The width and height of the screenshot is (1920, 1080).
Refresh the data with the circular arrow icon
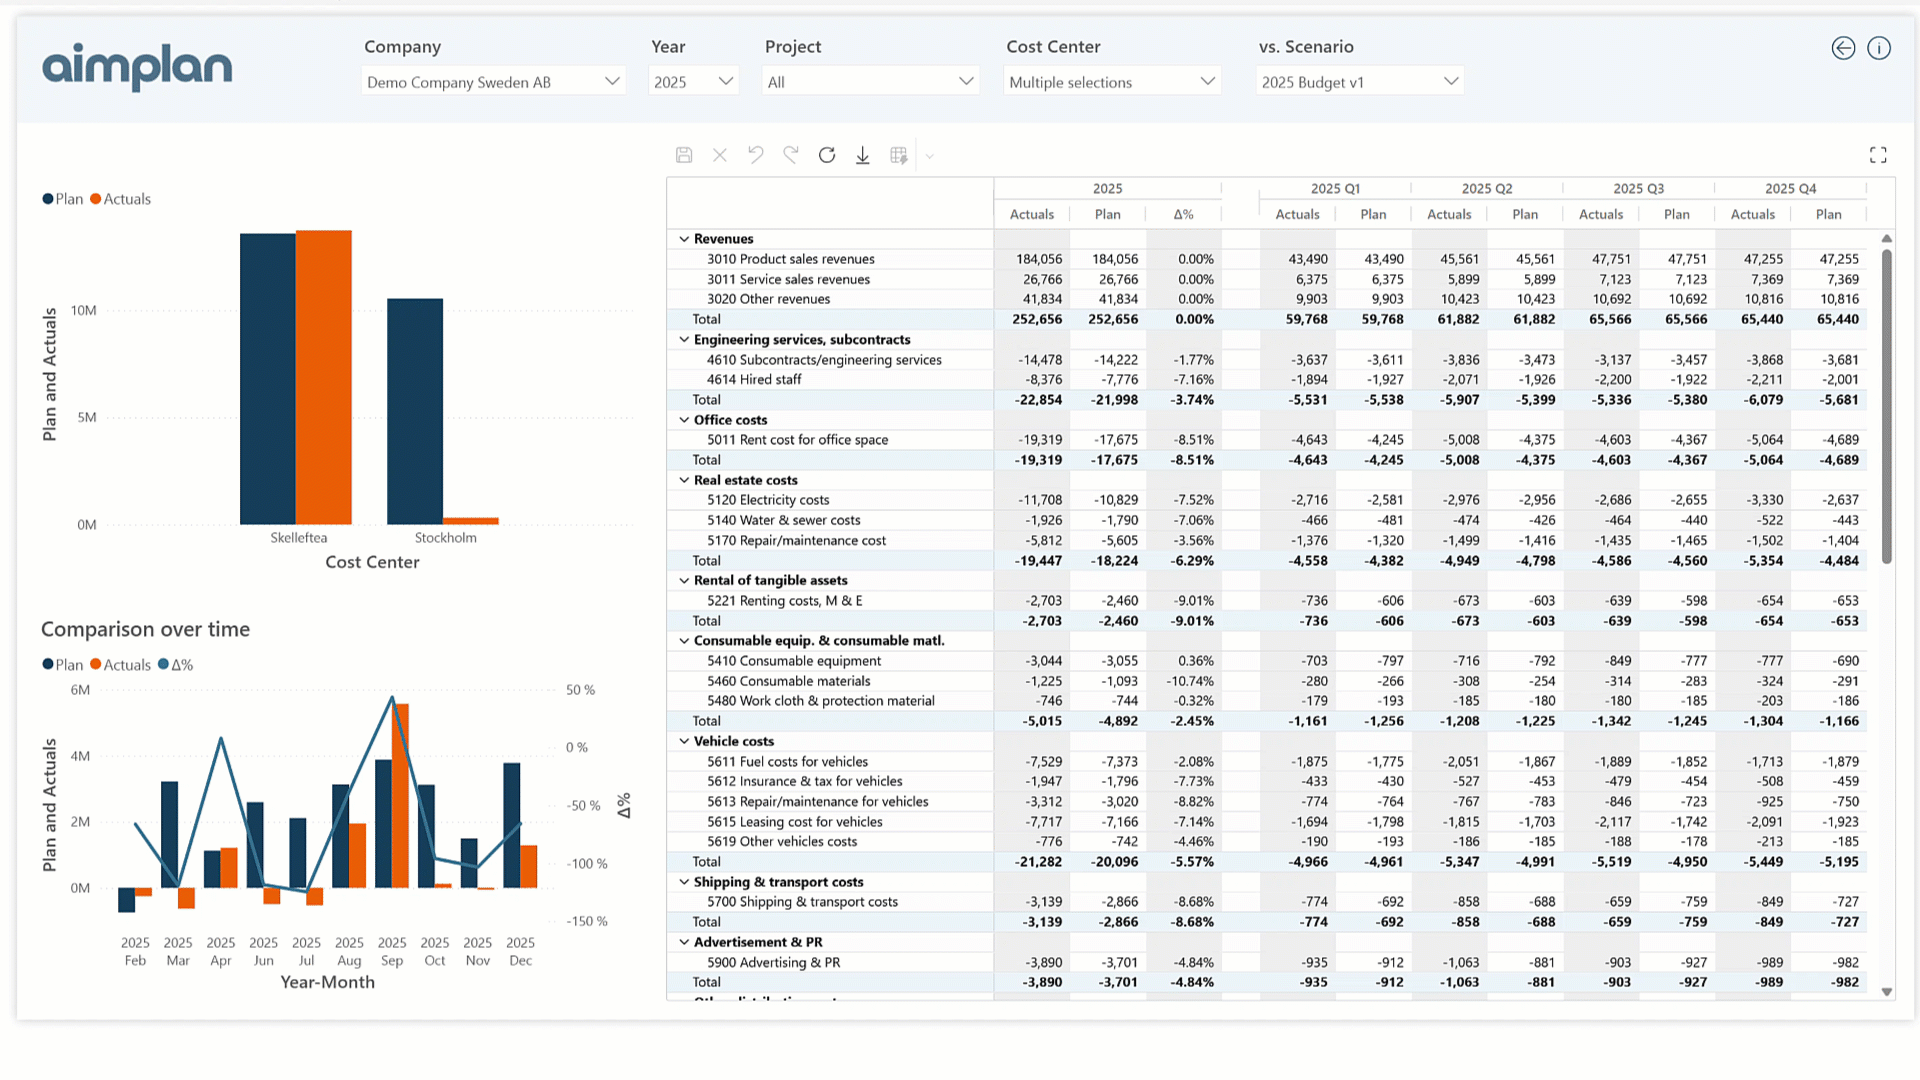(x=827, y=155)
